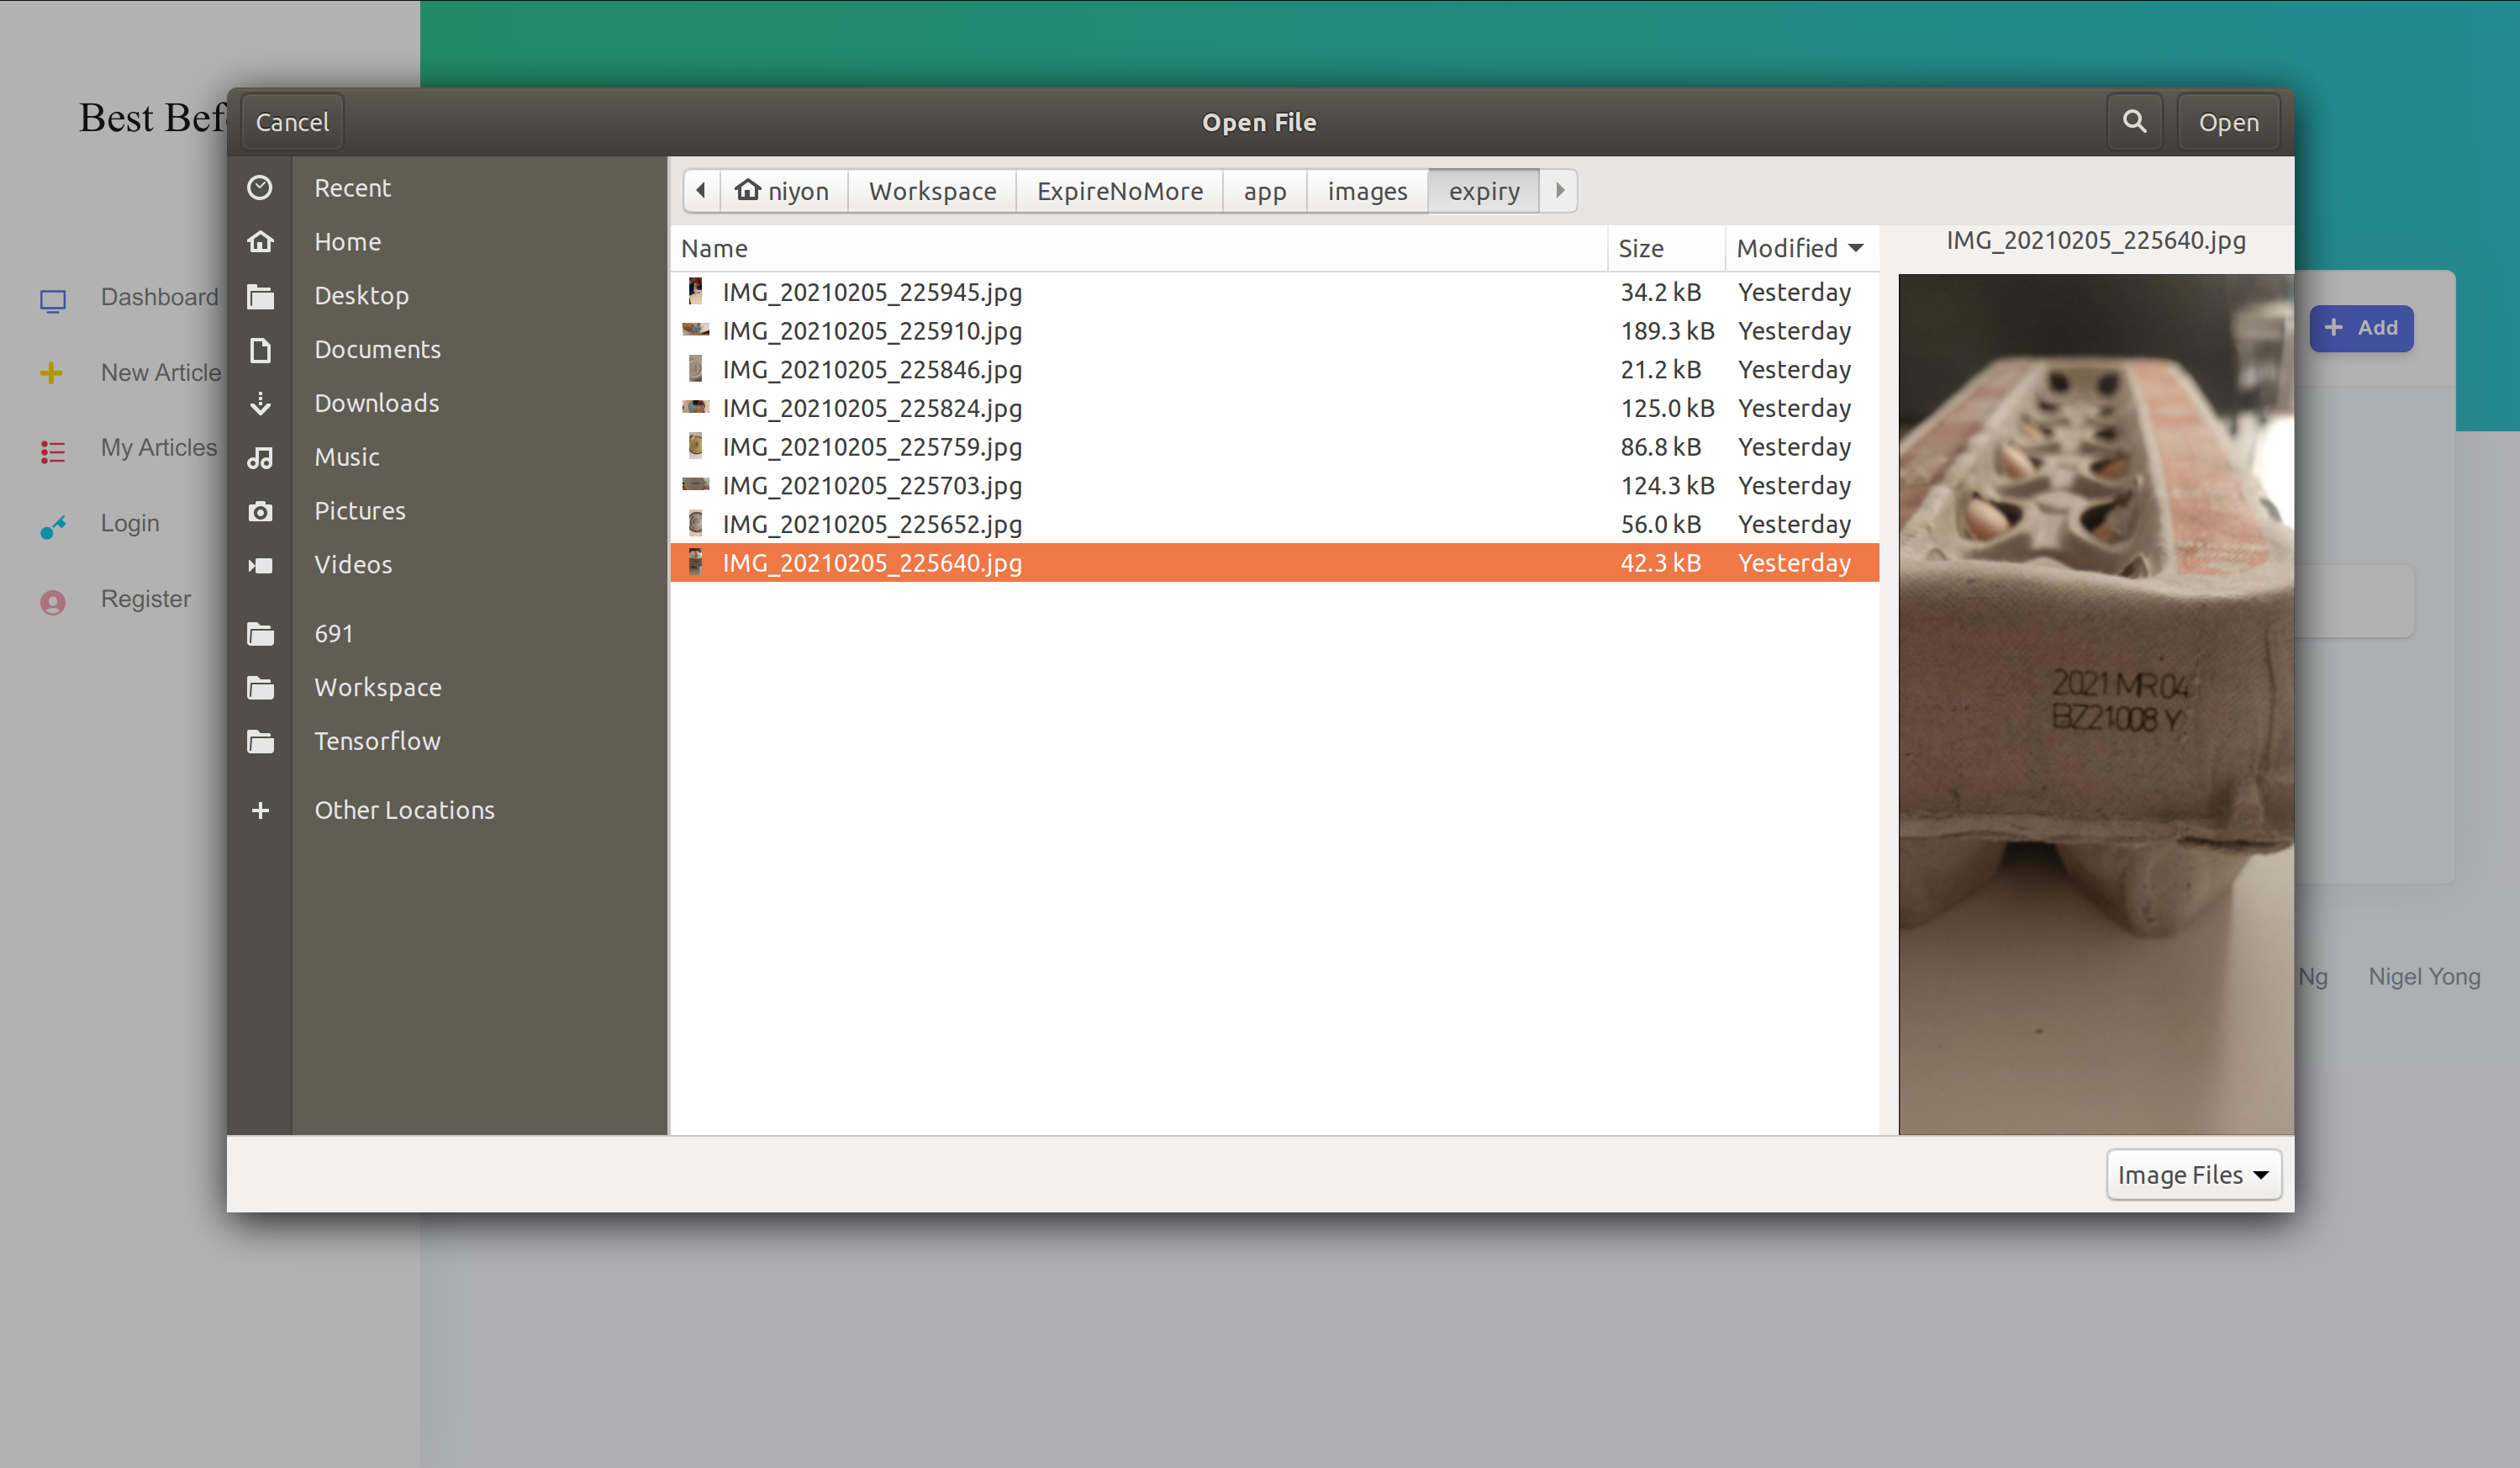Click the plus icon beside Other Locations
Screen dimensions: 2520x1468
click(260, 810)
